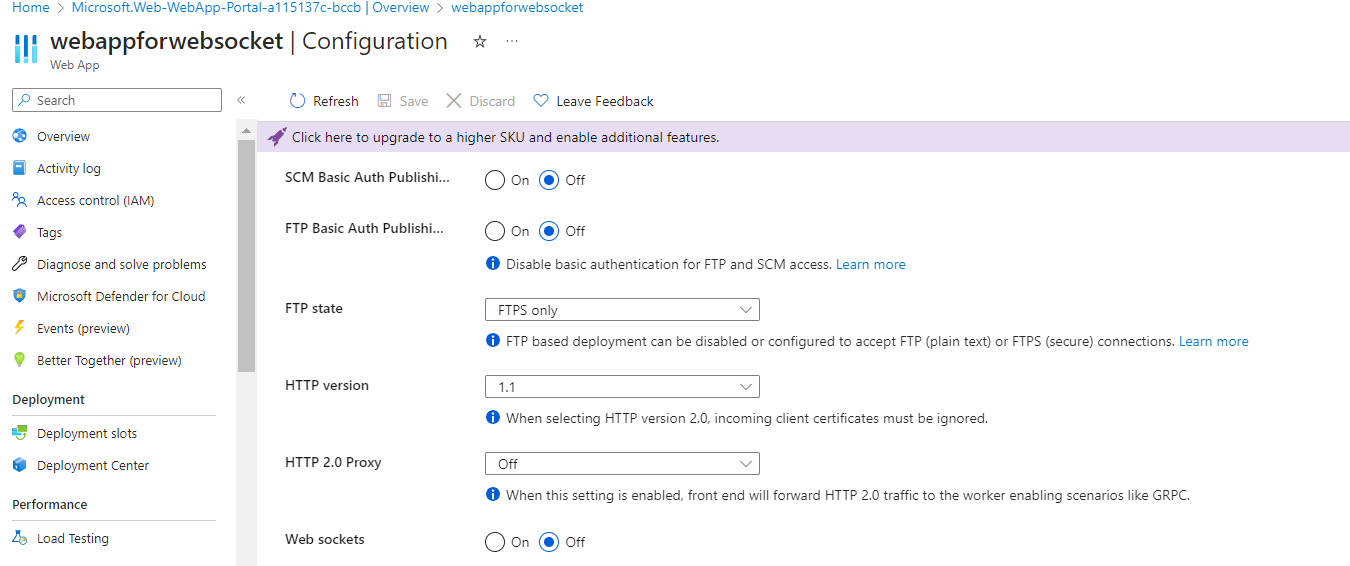
Task: Open Learn more link for basic authentication
Action: (871, 264)
